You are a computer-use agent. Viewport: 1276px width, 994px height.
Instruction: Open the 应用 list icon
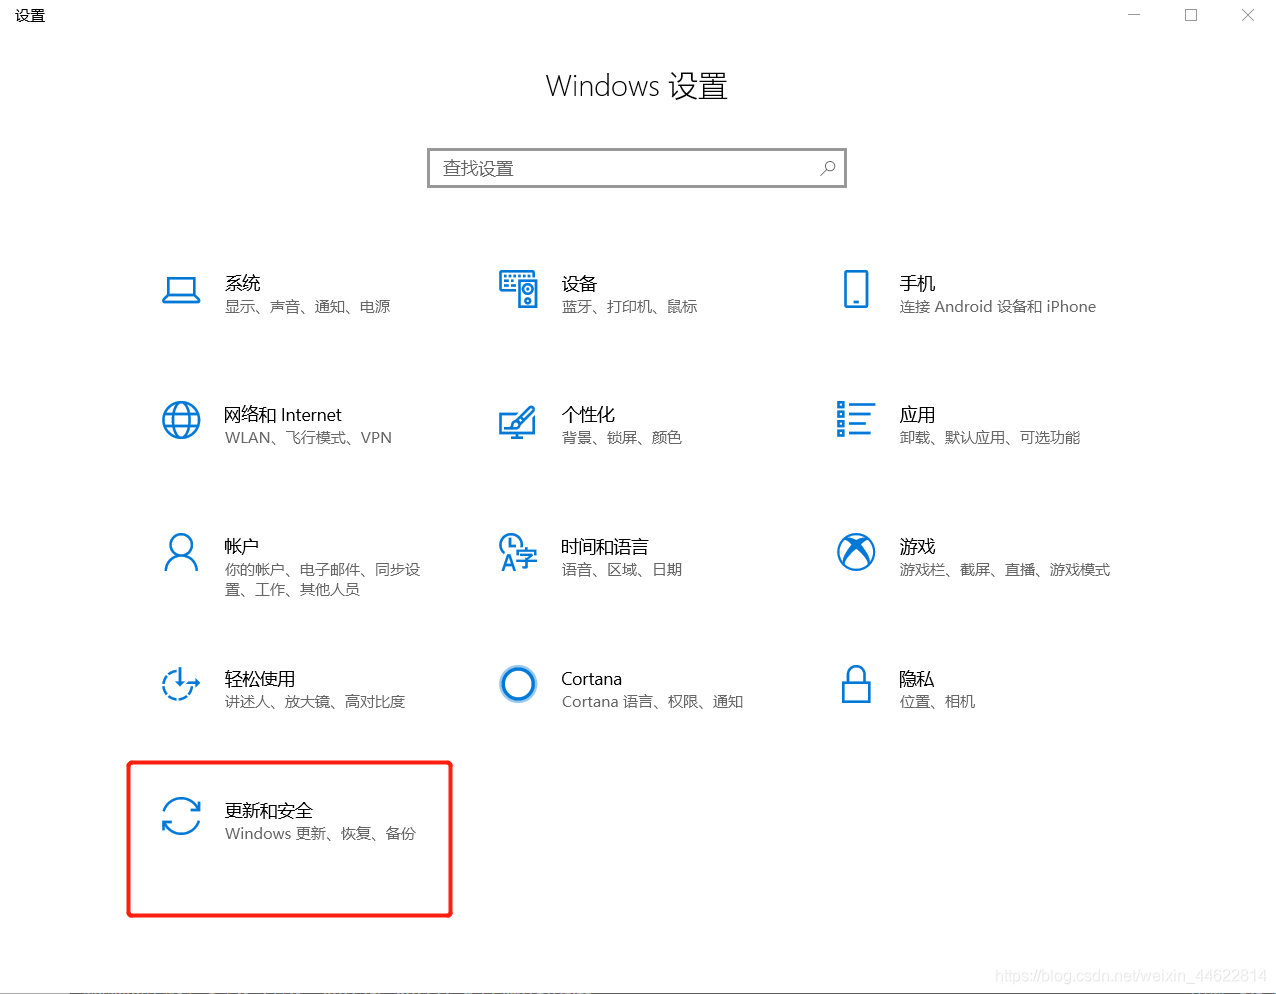(856, 420)
